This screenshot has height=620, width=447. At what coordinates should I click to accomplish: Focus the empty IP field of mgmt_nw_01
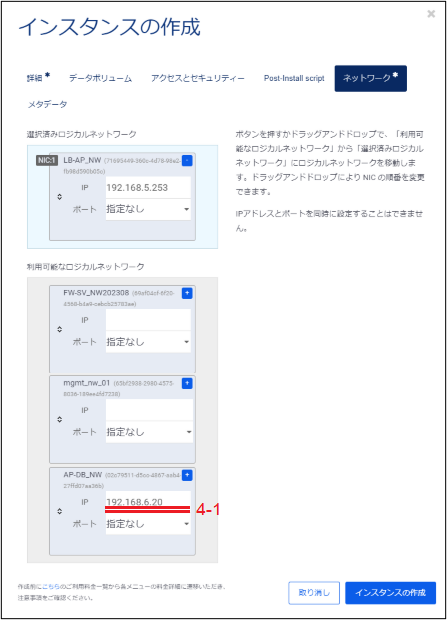tap(149, 410)
